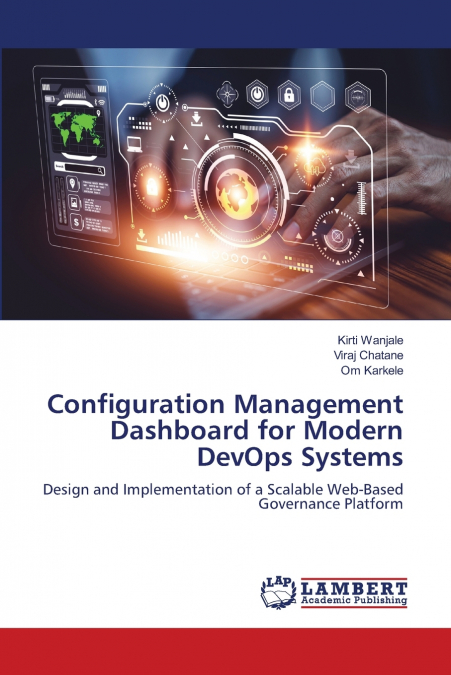
Task: Click the download arrow icon beside the bar chart
Action: pyautogui.click(x=142, y=235)
